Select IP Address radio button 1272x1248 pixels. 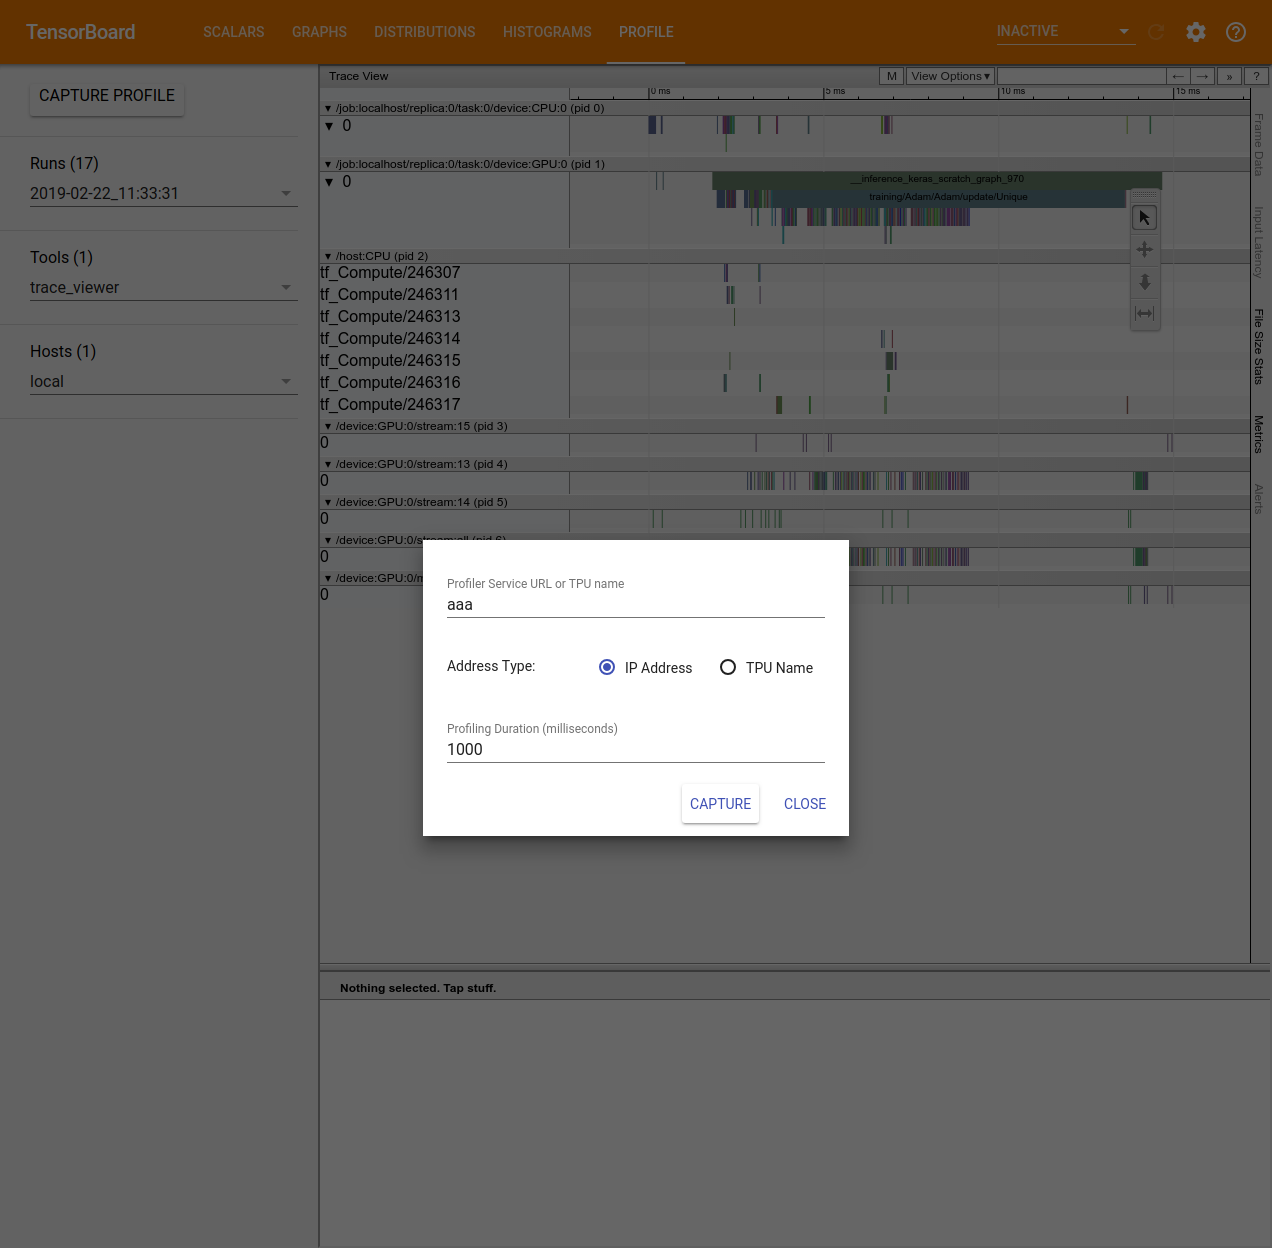pyautogui.click(x=607, y=667)
